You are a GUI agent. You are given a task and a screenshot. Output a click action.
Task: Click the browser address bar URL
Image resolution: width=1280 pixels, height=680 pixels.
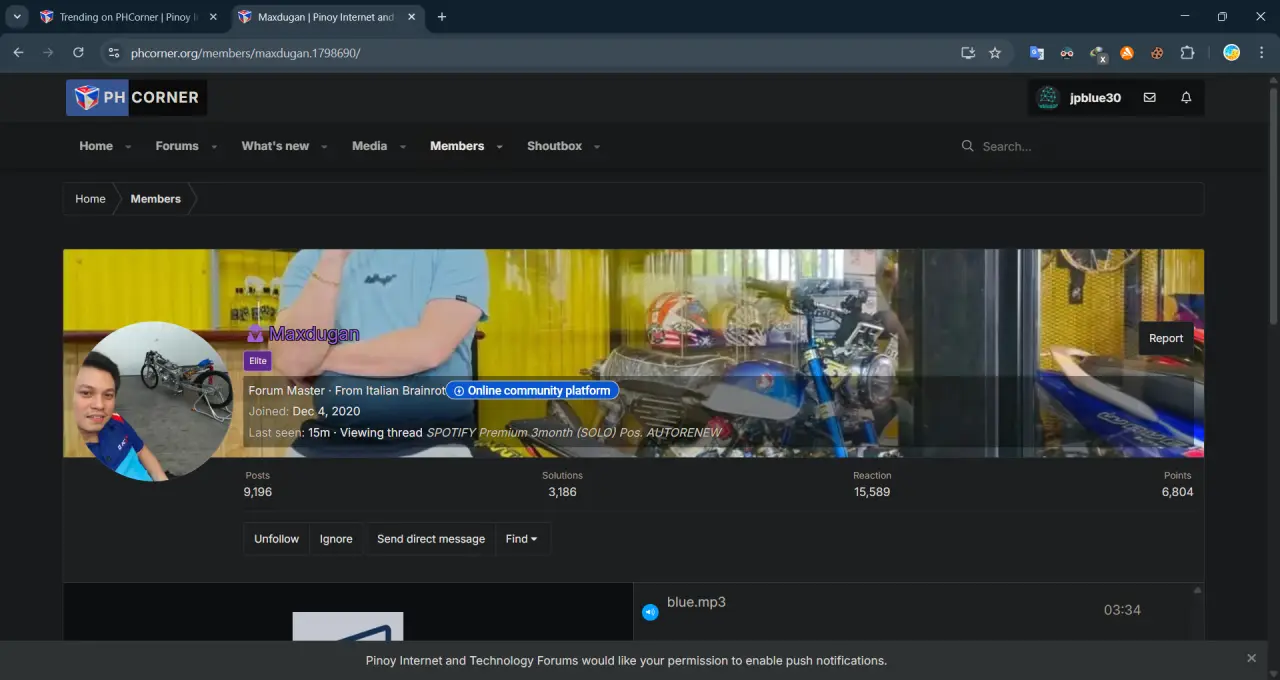click(x=245, y=53)
